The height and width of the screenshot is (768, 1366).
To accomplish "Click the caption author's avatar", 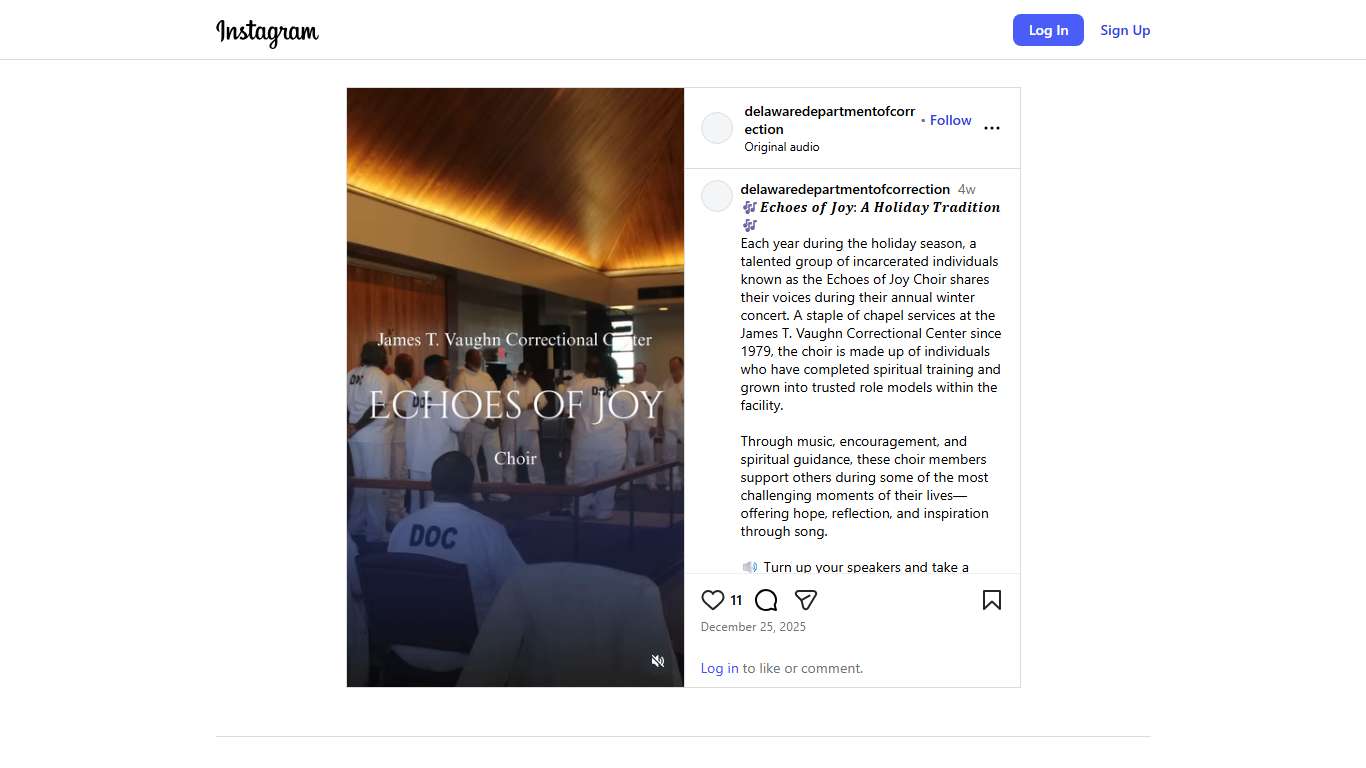I will point(717,196).
